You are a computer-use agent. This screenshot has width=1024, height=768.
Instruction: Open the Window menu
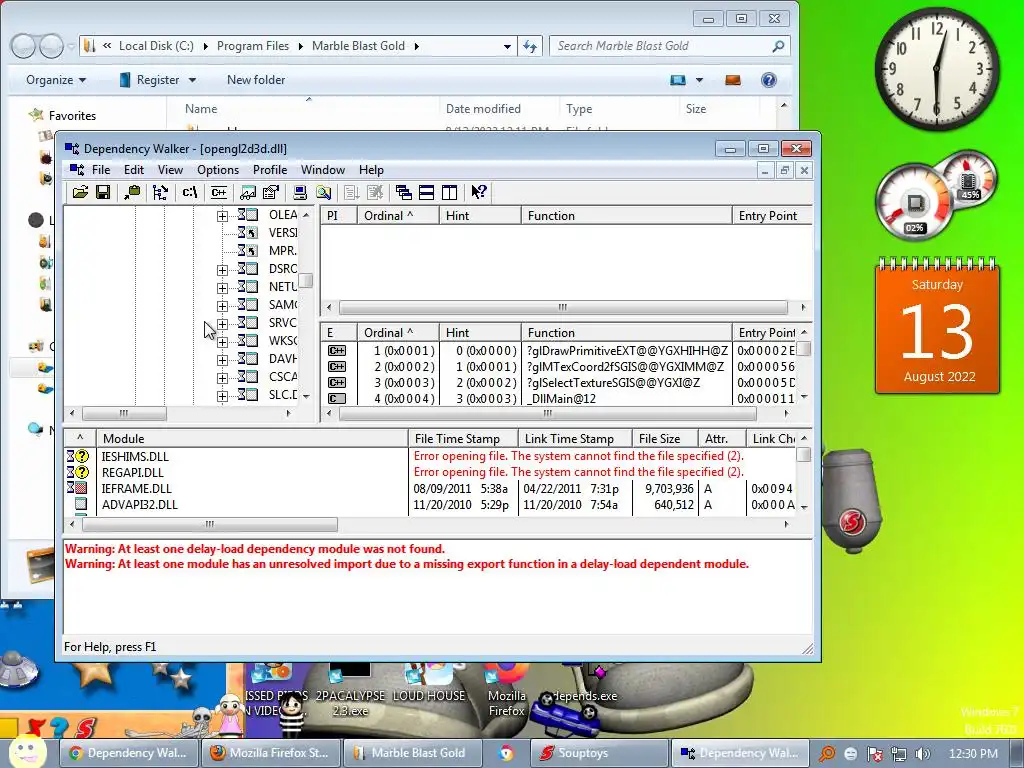[x=323, y=170]
